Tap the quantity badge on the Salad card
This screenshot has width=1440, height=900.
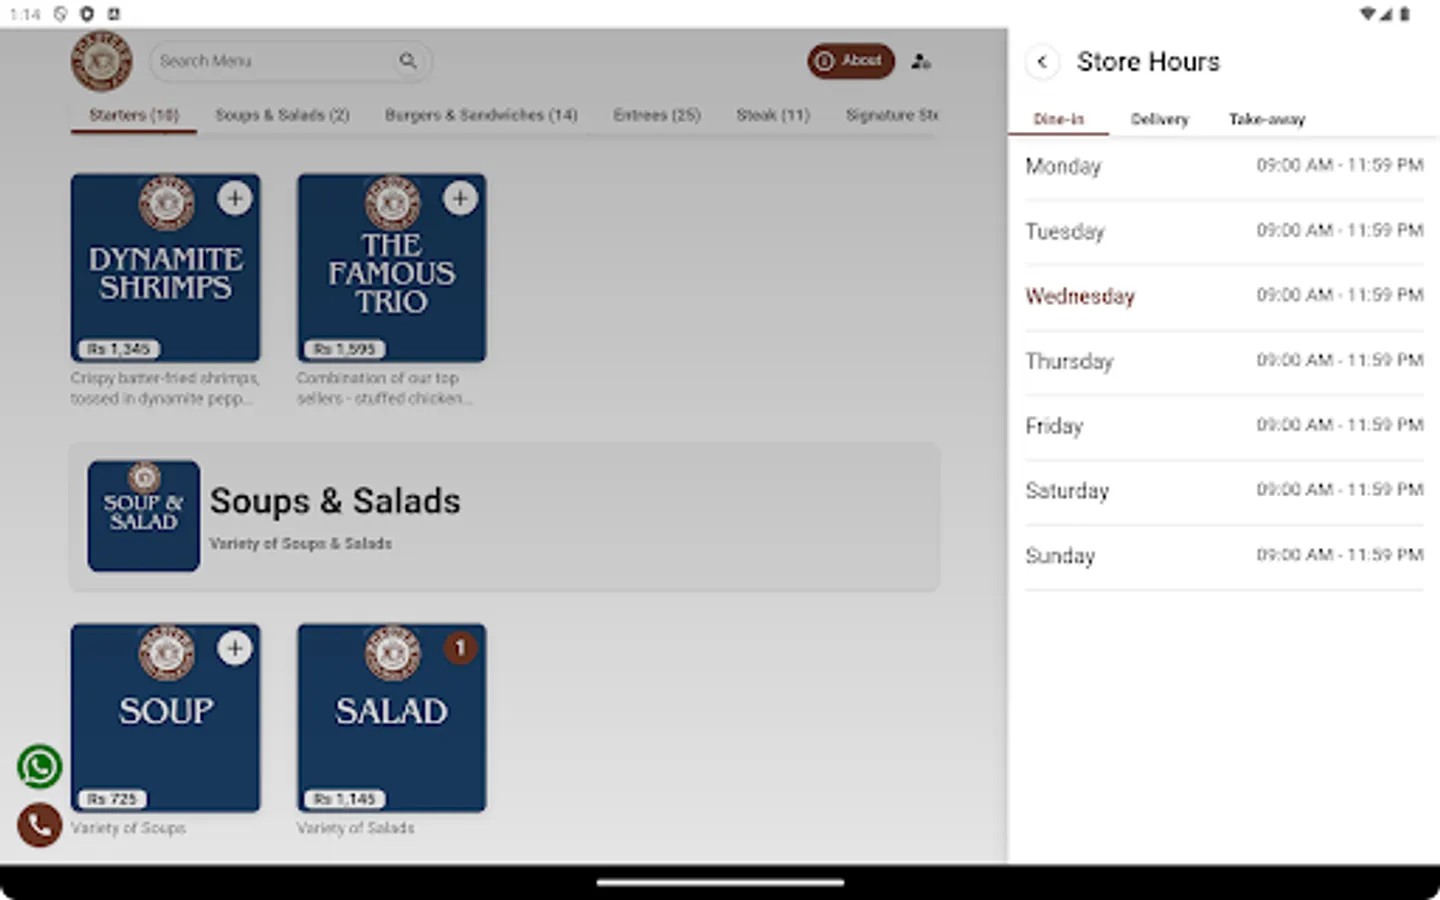coord(460,648)
